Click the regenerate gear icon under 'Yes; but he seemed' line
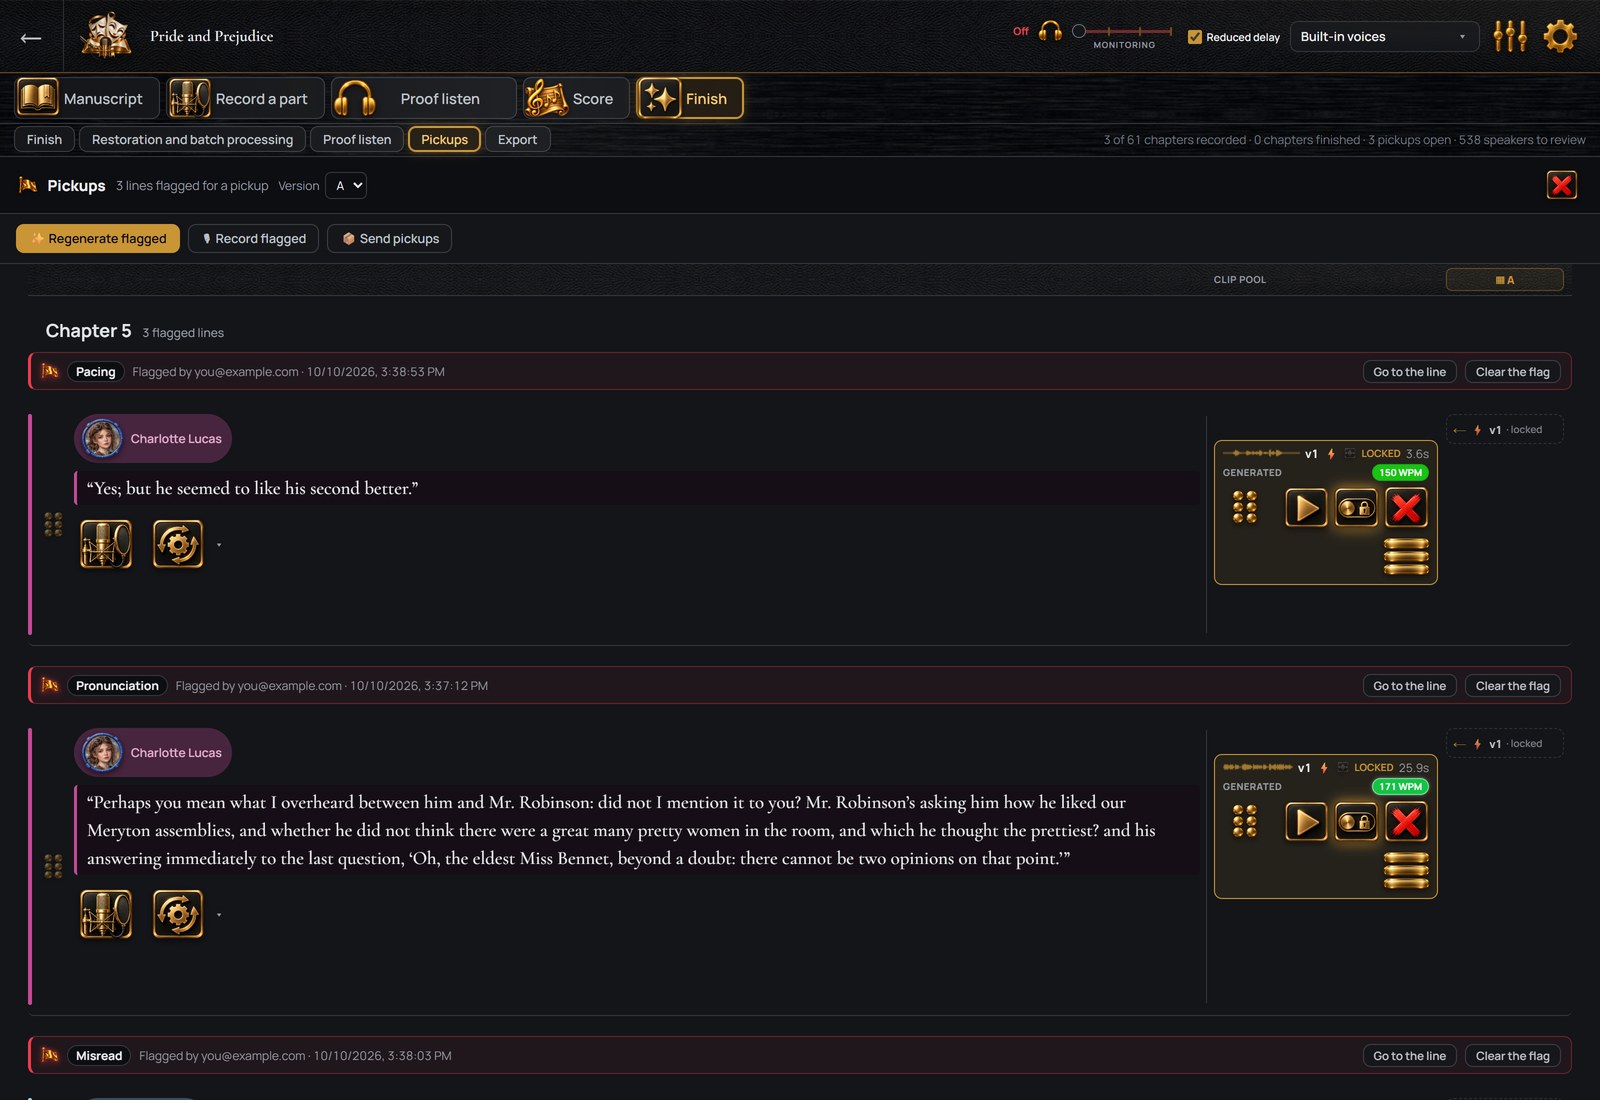The height and width of the screenshot is (1100, 1600). [178, 544]
